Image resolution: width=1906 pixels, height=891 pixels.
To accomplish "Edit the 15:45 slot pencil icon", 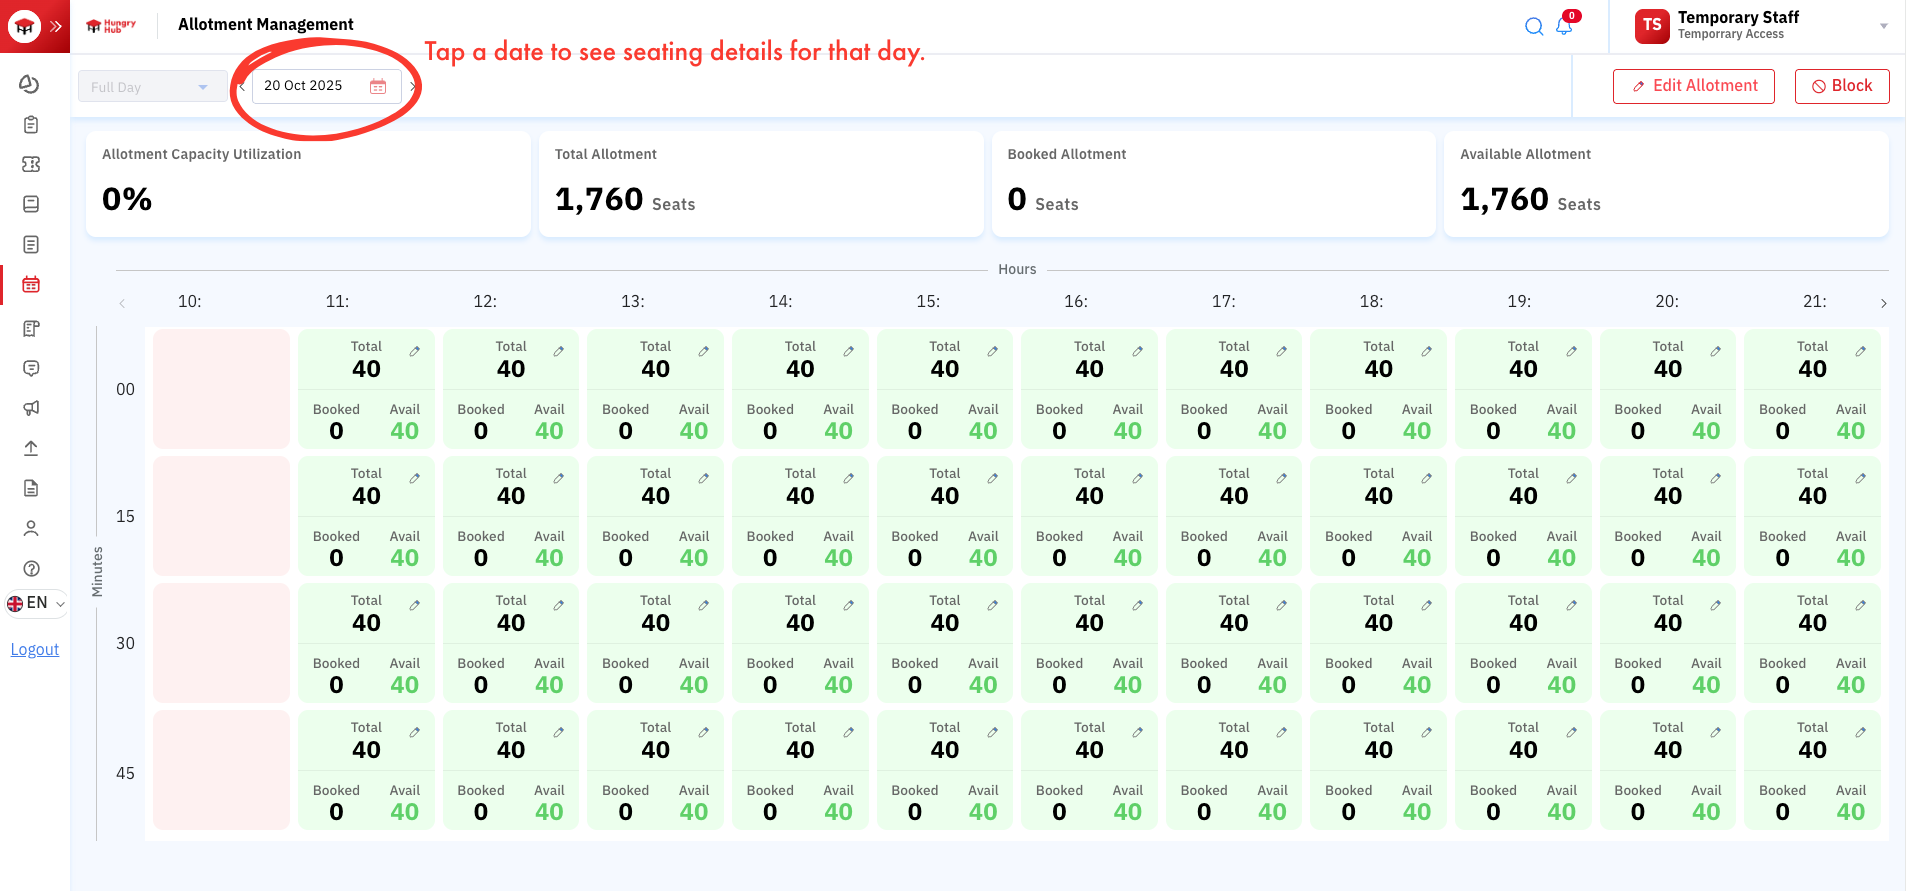I will [x=993, y=732].
